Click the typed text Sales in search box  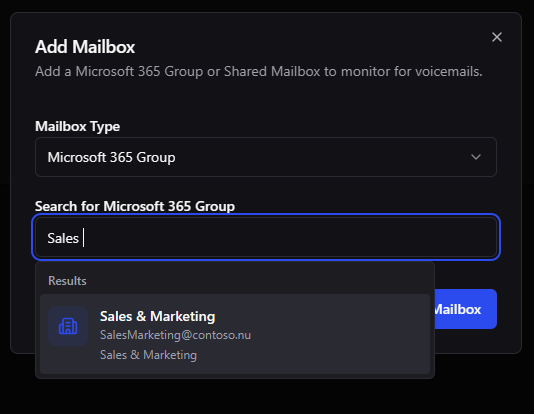click(x=63, y=238)
